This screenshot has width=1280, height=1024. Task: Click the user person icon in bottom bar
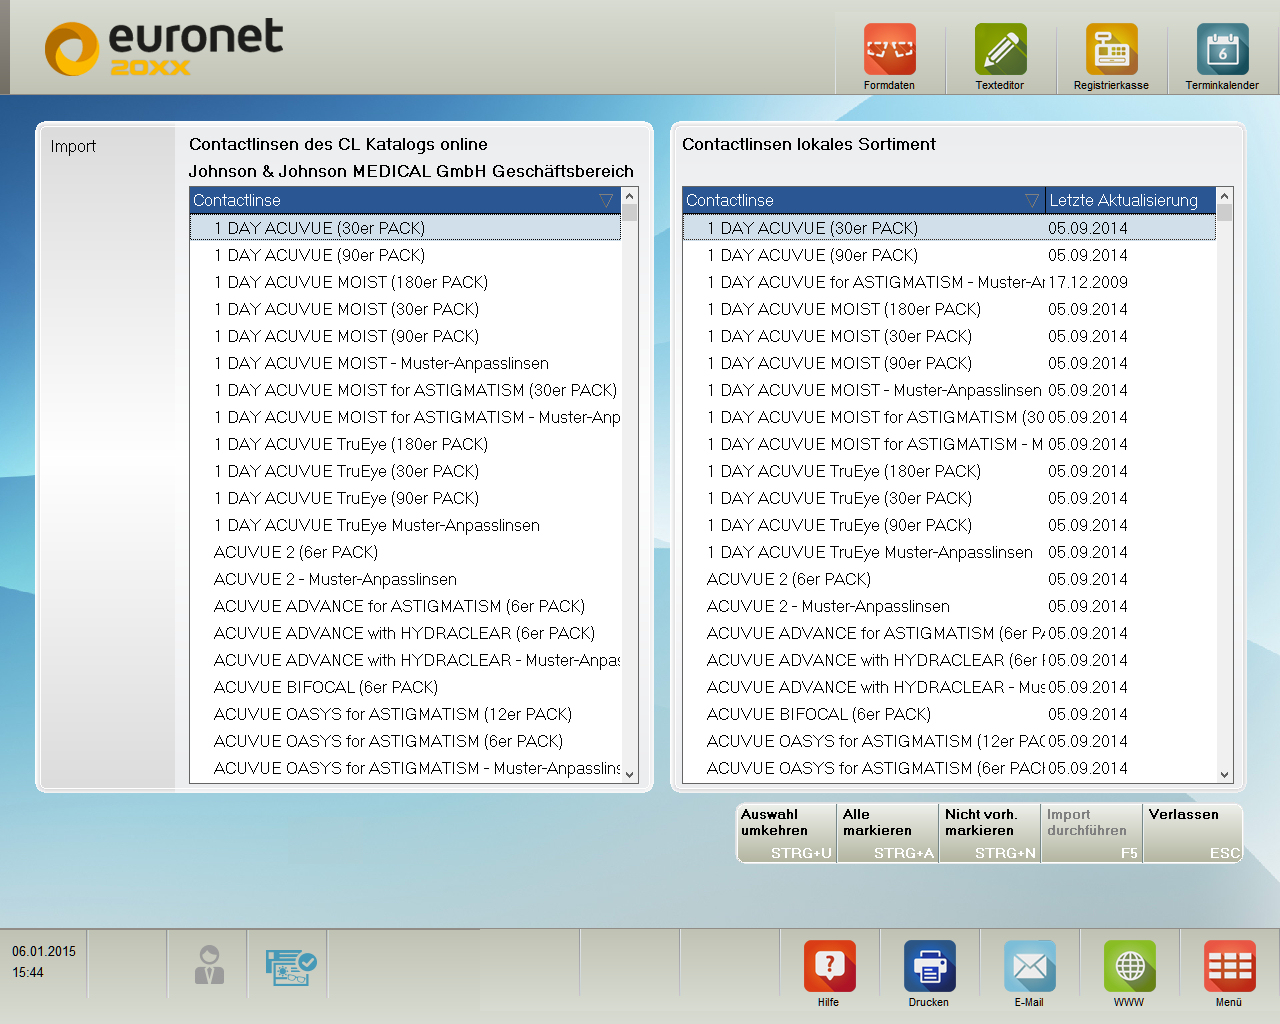pos(209,965)
